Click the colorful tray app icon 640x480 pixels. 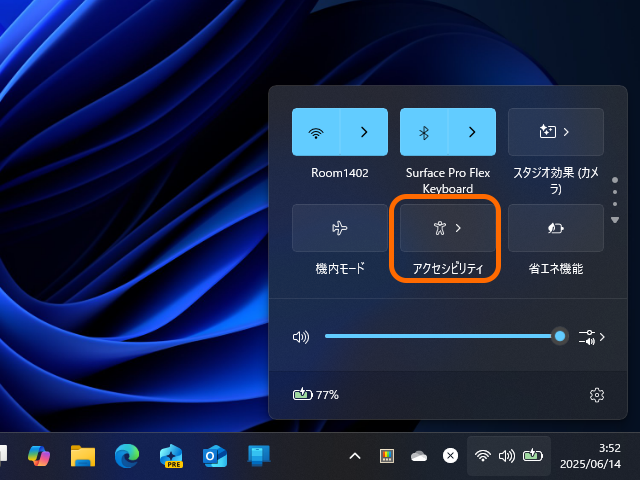pos(387,456)
